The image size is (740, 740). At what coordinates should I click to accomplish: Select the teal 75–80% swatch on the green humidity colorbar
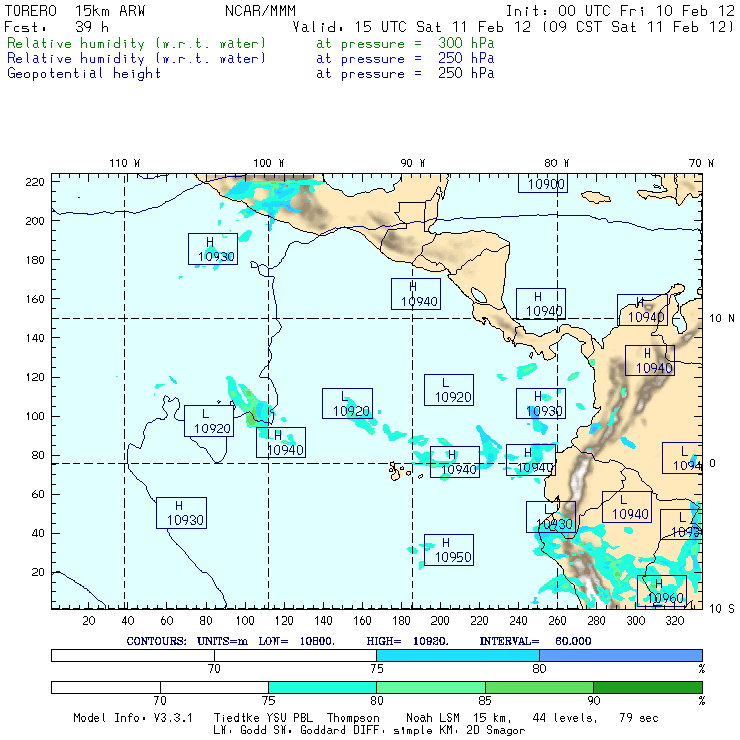[x=322, y=687]
